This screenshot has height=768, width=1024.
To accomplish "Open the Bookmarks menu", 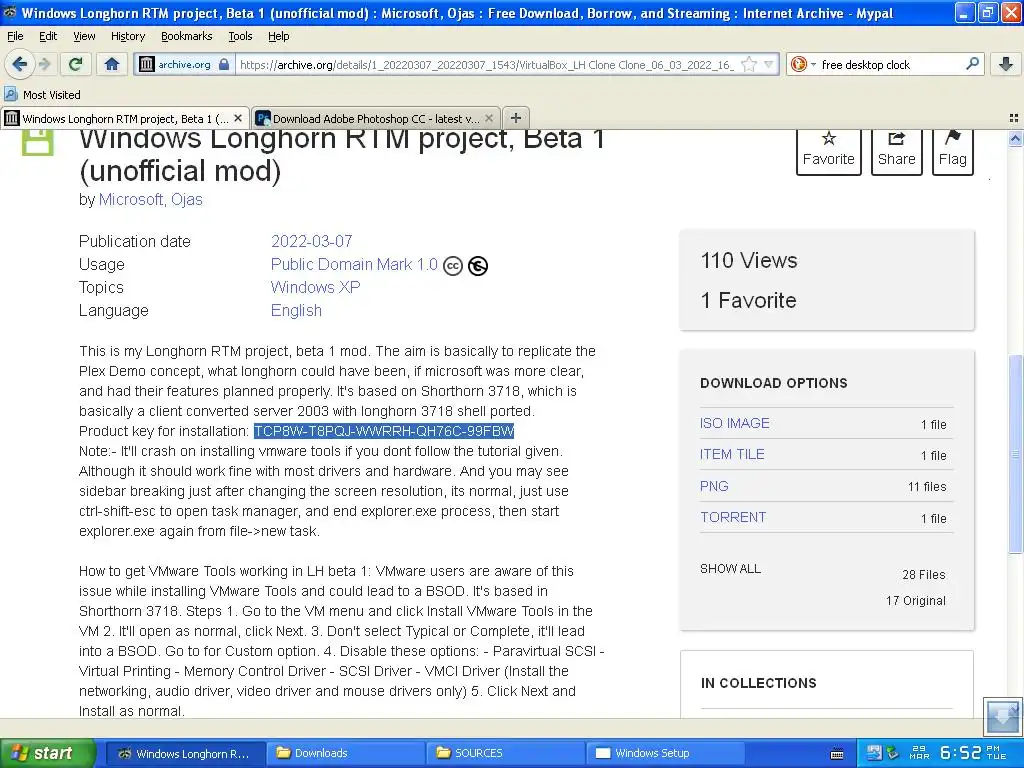I will pyautogui.click(x=186, y=36).
